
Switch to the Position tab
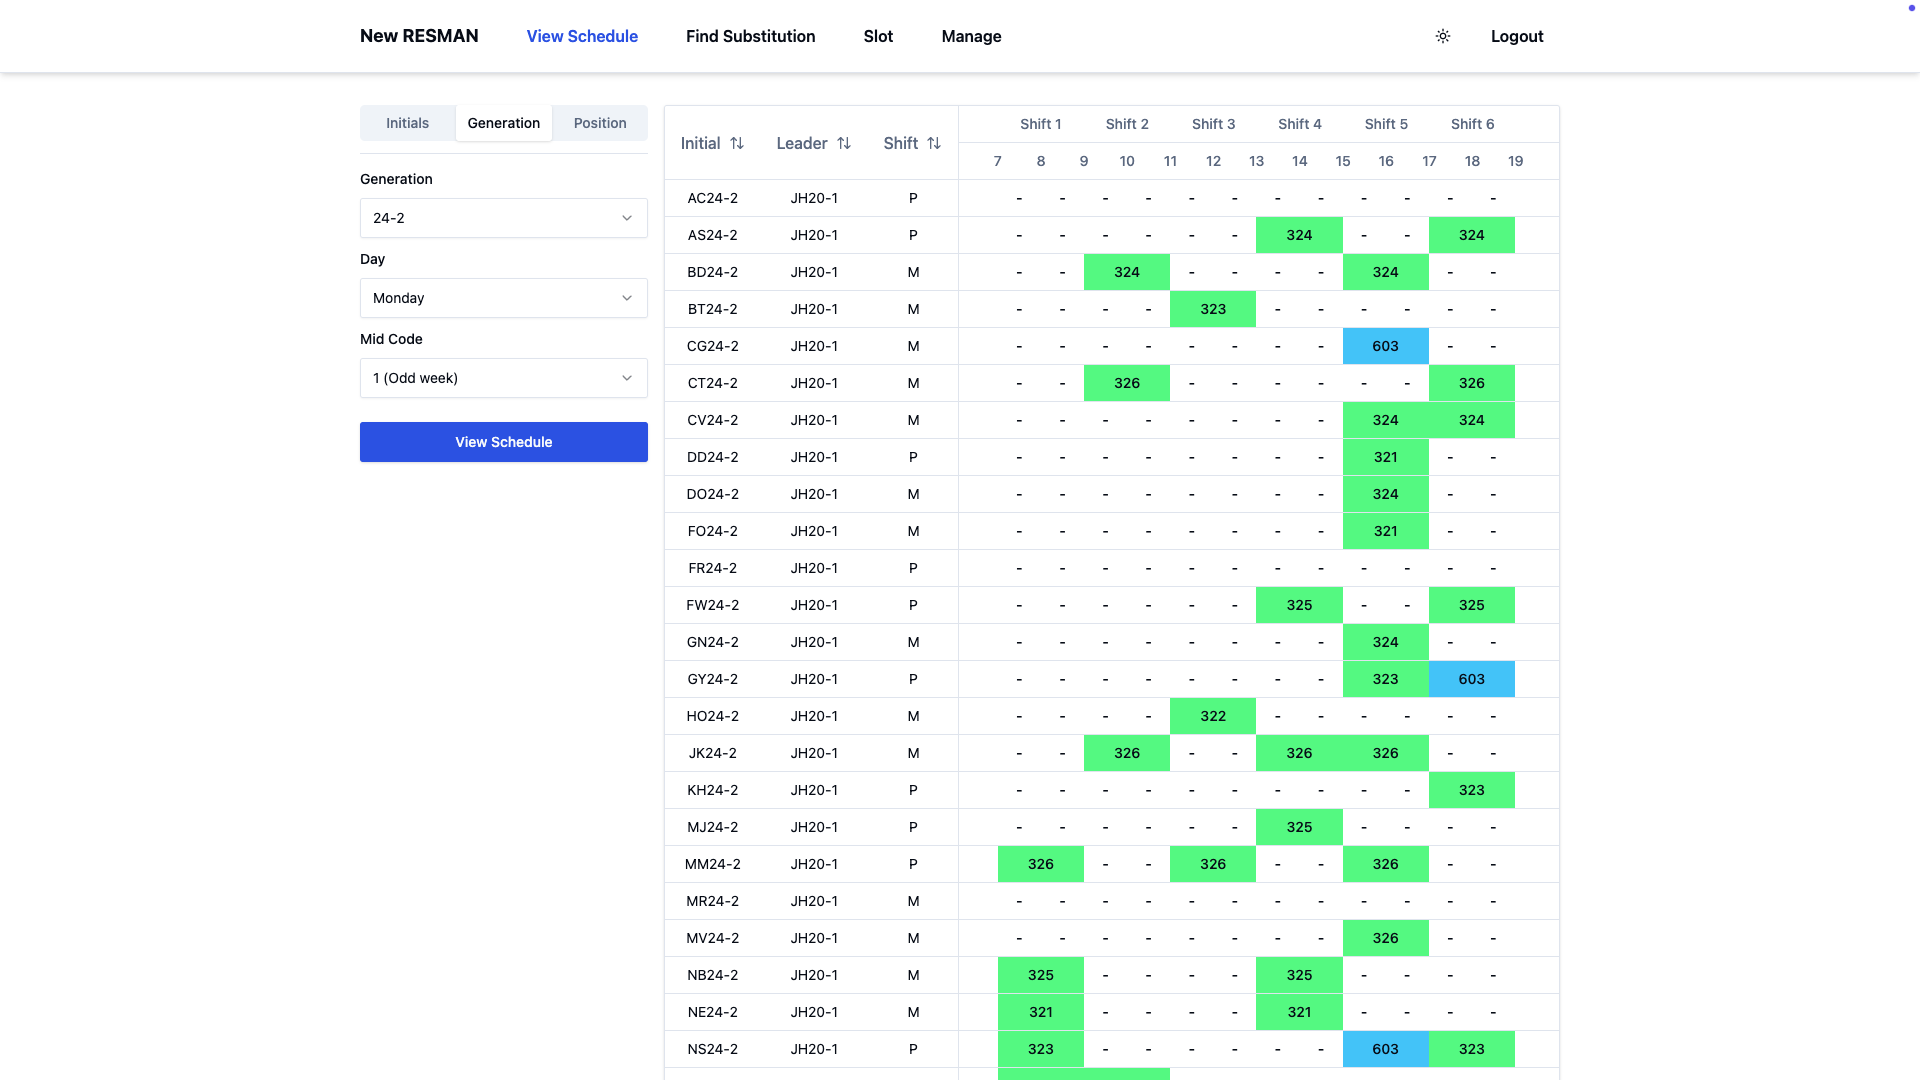point(600,123)
